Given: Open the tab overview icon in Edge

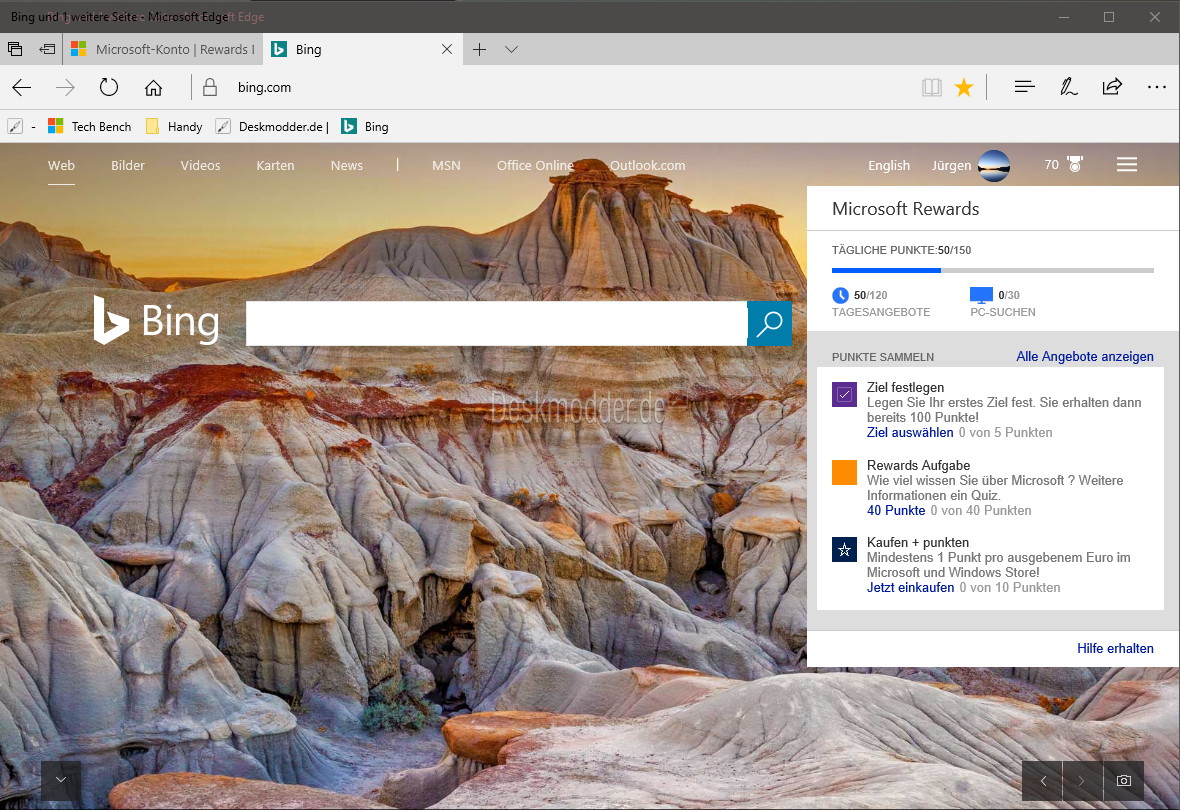Looking at the screenshot, I should coord(15,50).
